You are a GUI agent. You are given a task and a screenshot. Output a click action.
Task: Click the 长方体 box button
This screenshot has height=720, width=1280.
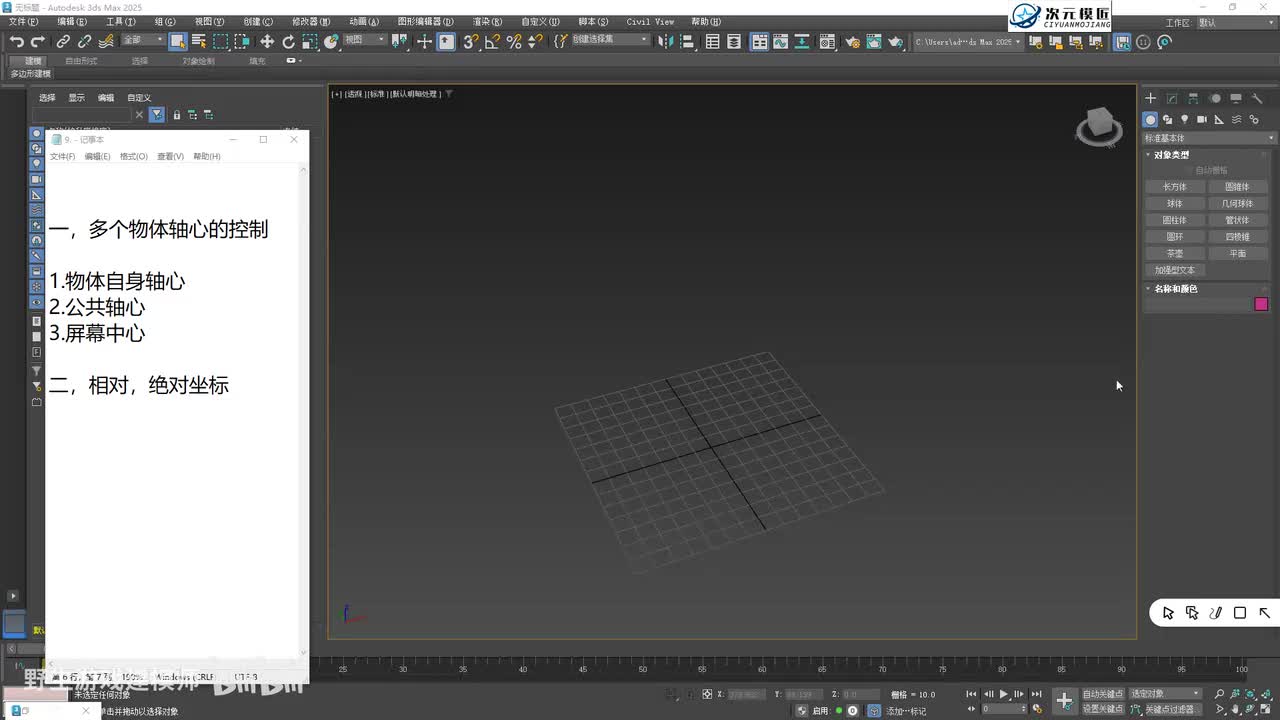[1175, 187]
